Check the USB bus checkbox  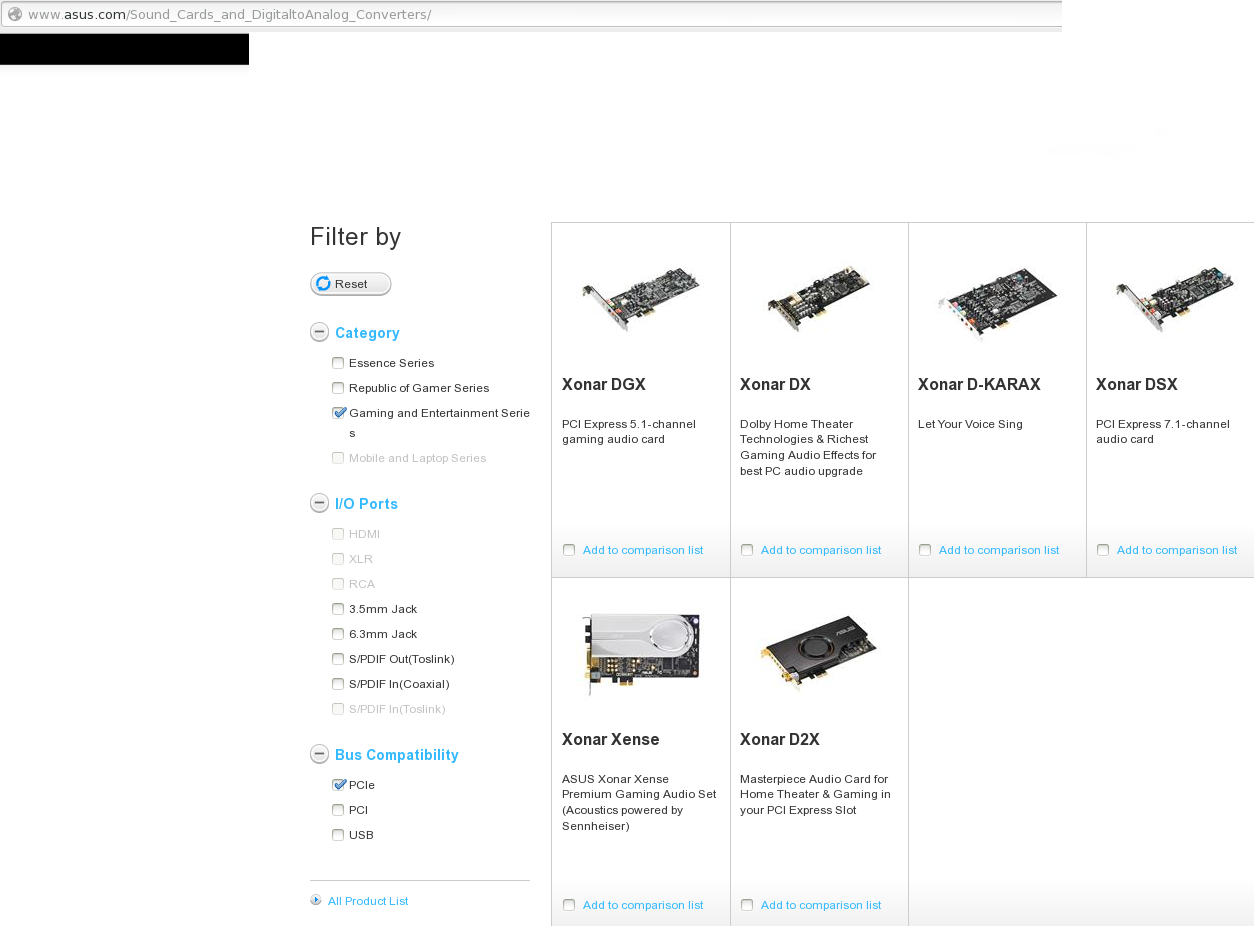pos(338,835)
